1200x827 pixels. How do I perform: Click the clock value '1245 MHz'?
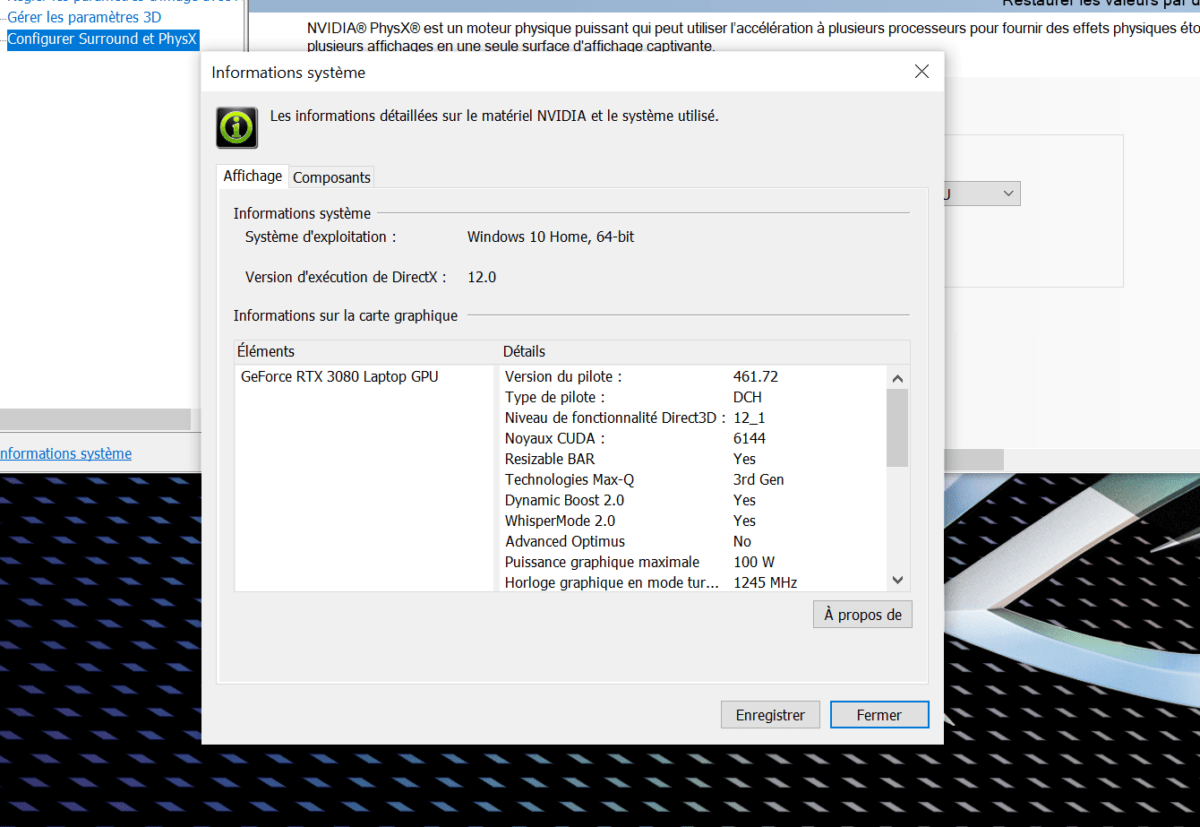coord(765,583)
